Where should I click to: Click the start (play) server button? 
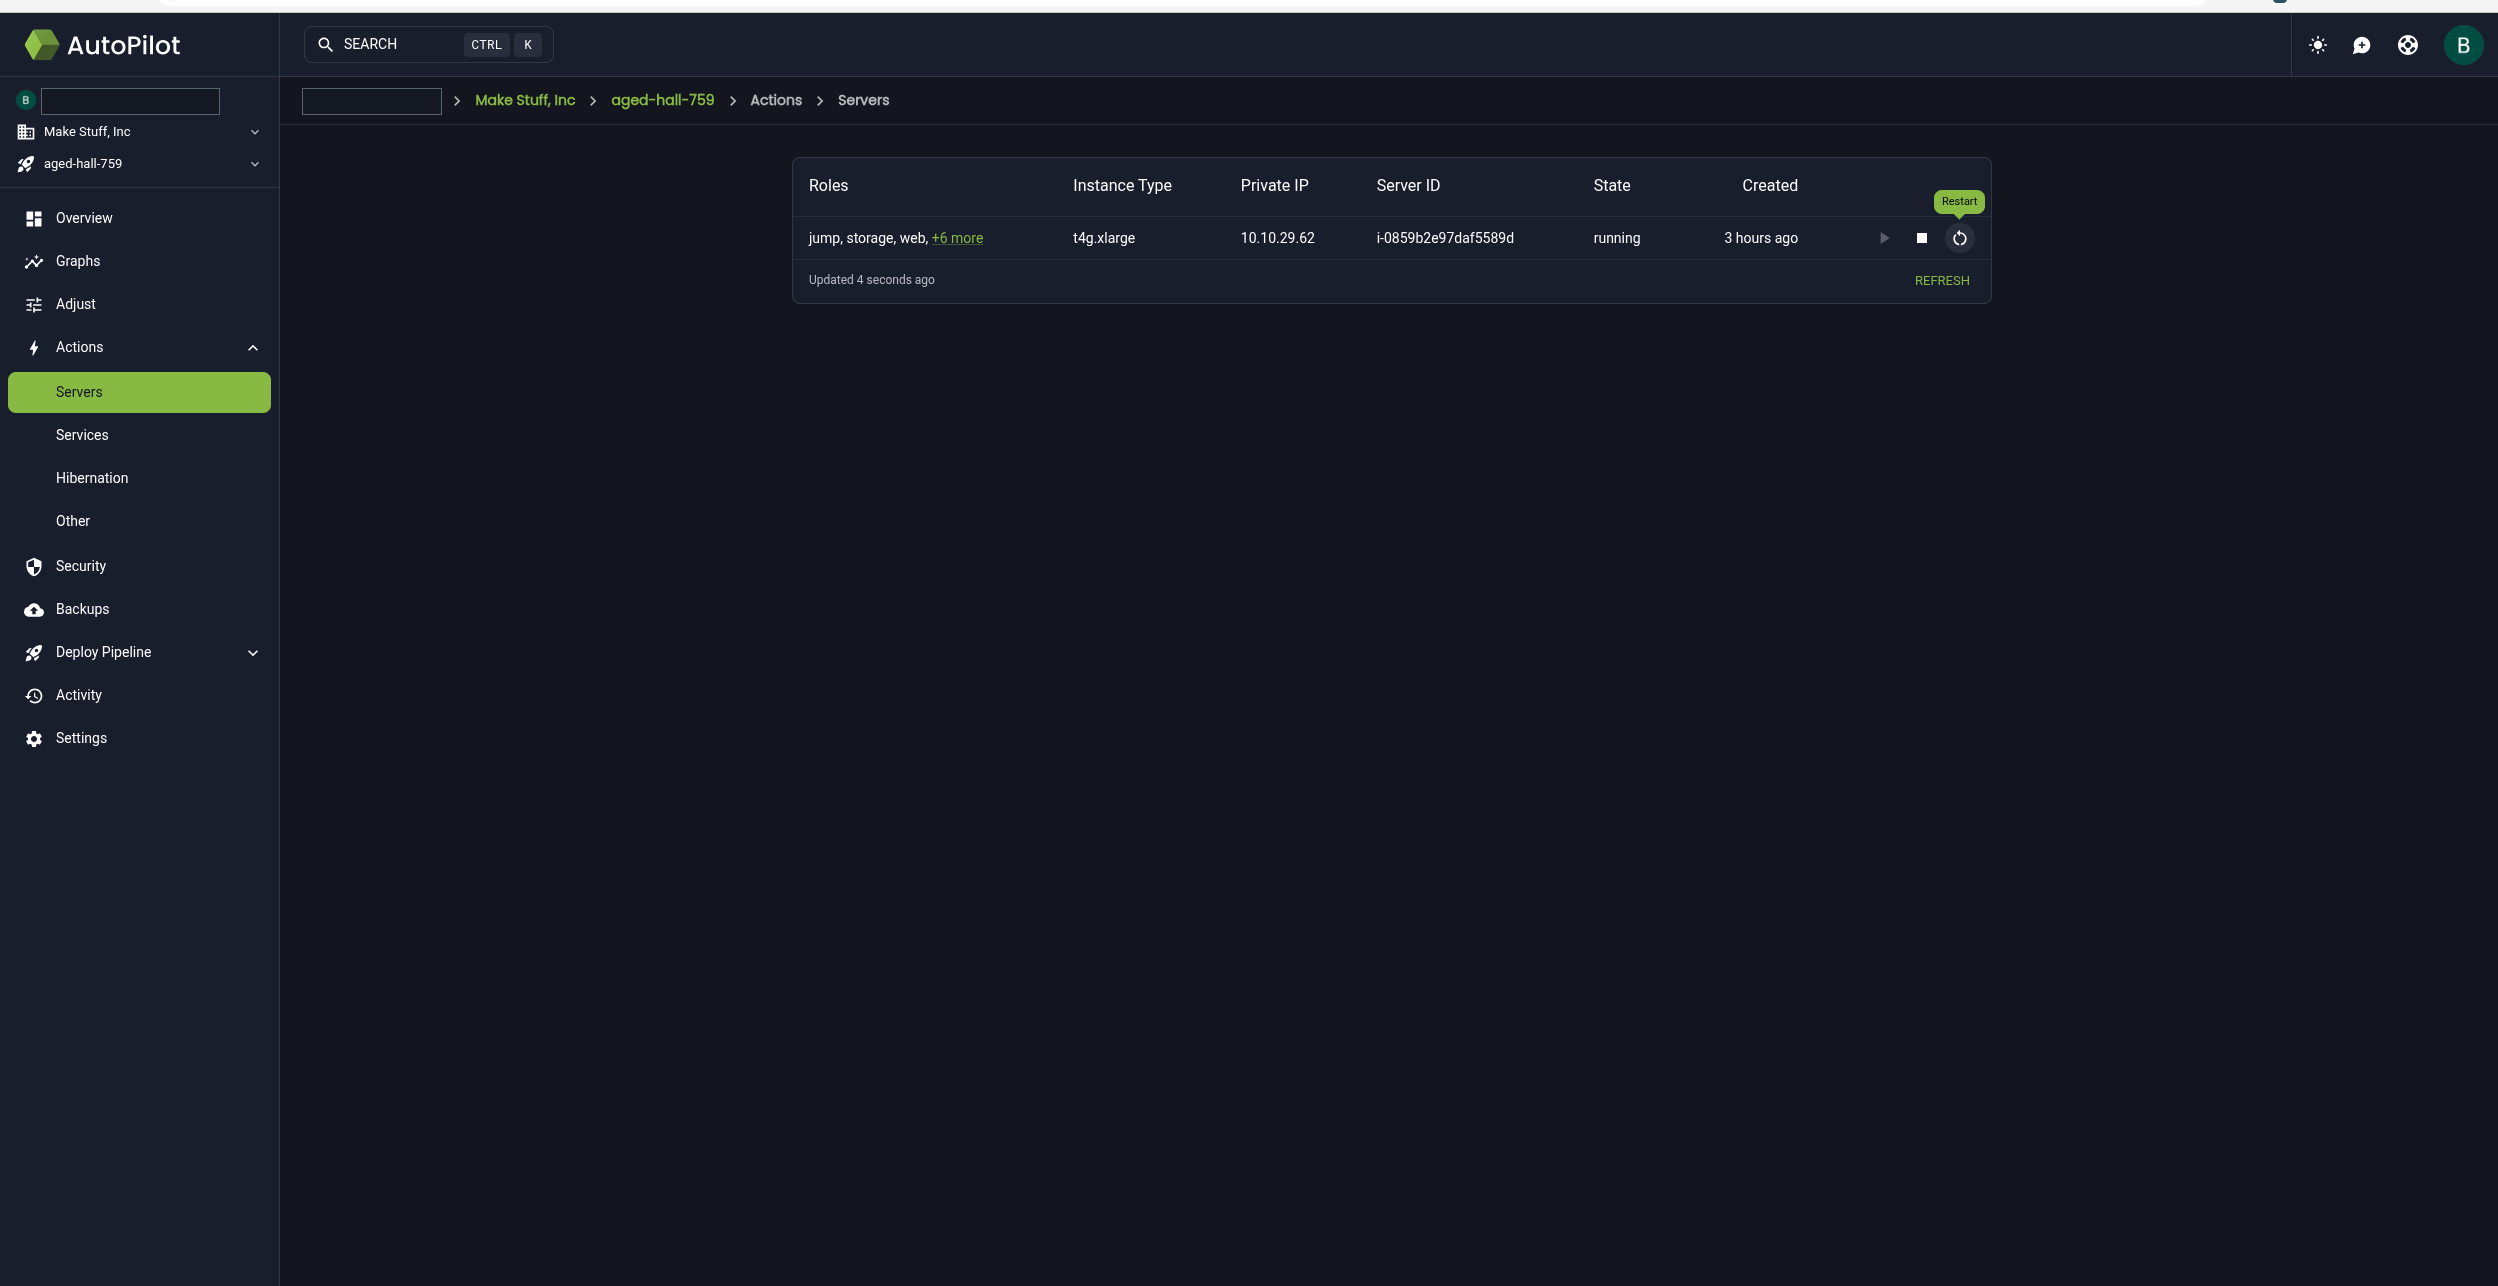pyautogui.click(x=1884, y=238)
